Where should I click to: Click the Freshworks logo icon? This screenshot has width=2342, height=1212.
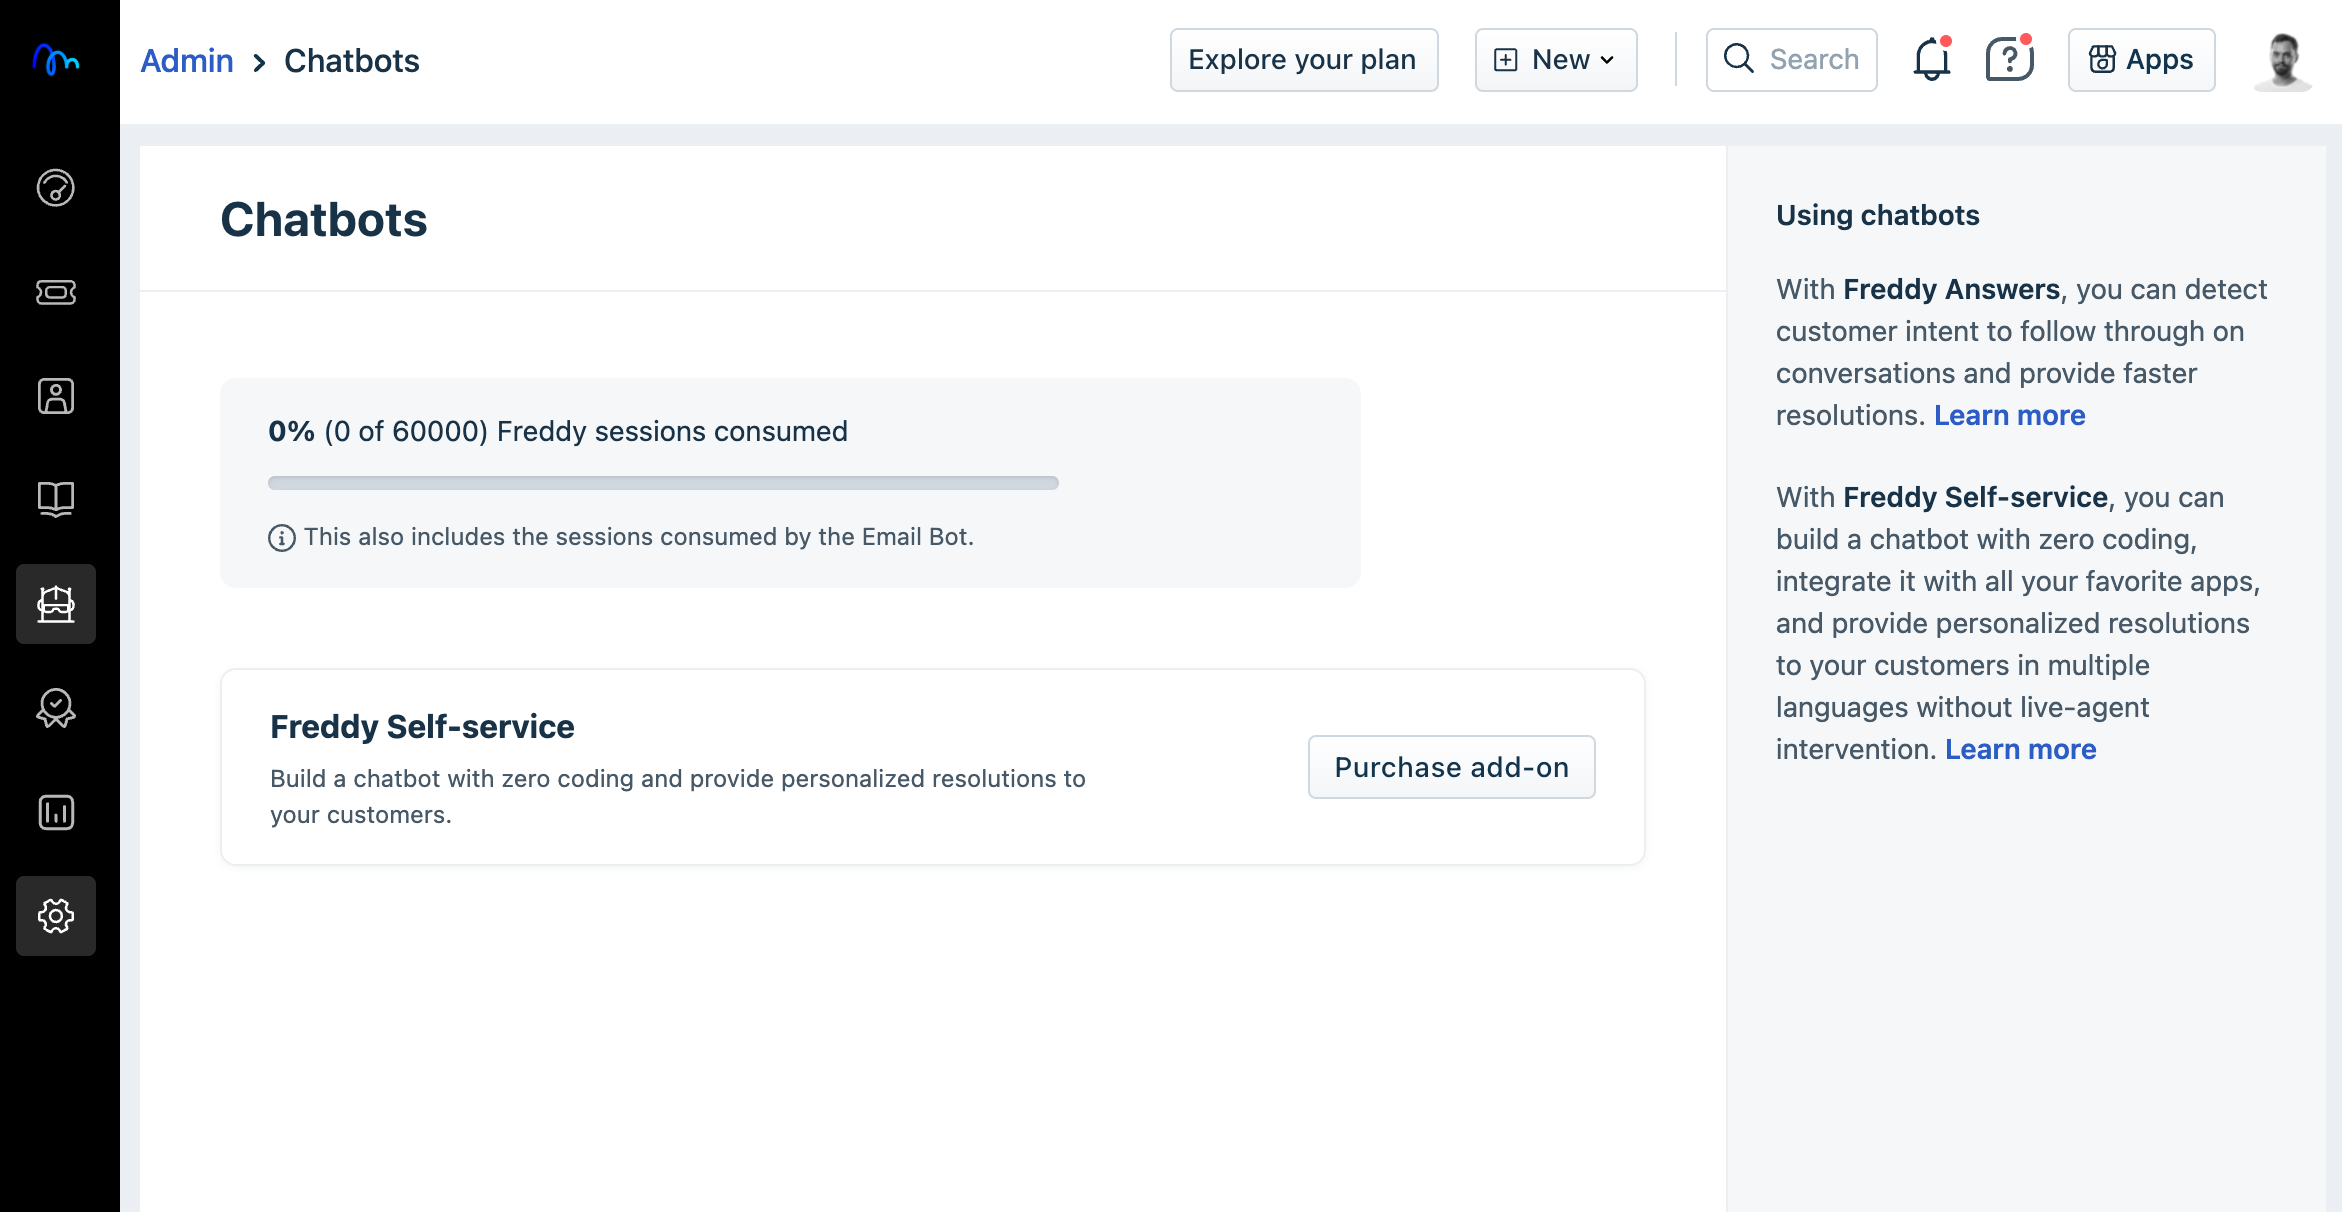pos(56,60)
